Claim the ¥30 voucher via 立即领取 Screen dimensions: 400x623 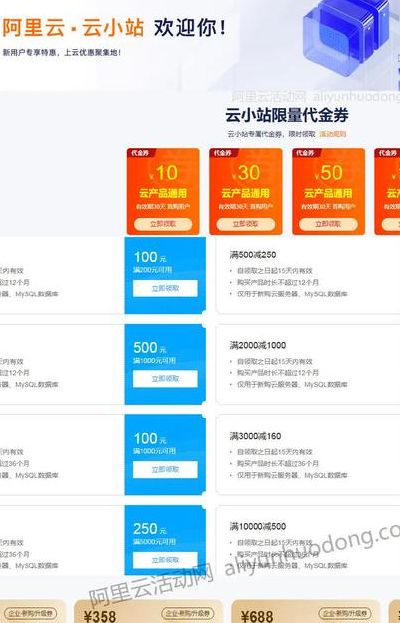(x=245, y=224)
